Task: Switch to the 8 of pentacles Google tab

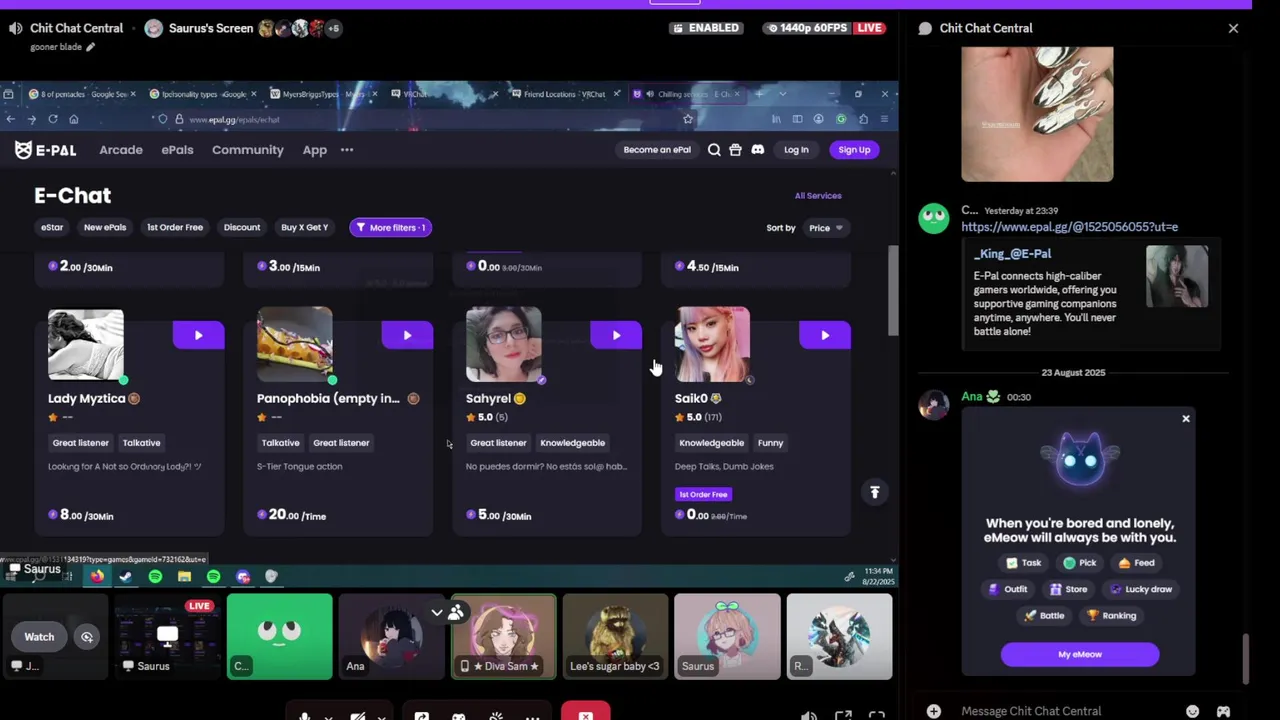Action: point(84,94)
